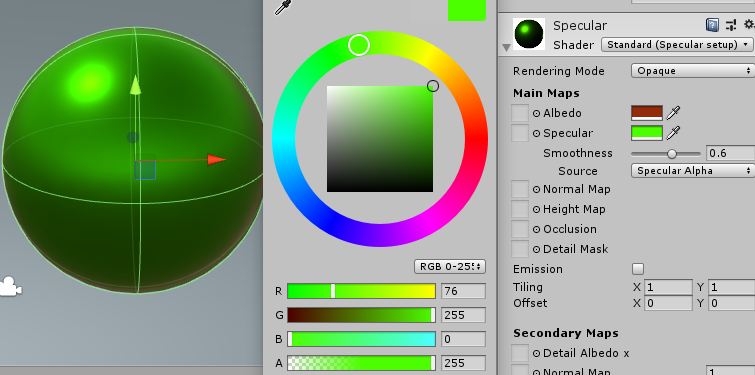Click the Specular color eyedropper icon
The width and height of the screenshot is (755, 375).
click(x=673, y=133)
